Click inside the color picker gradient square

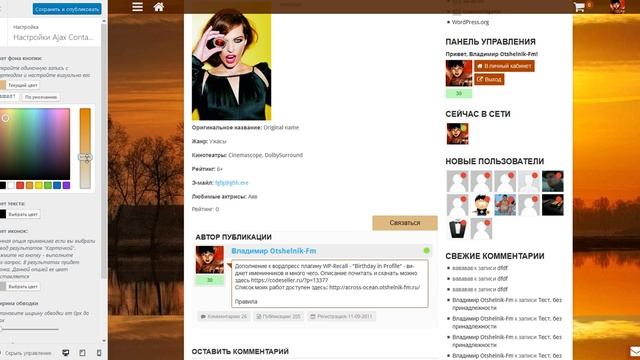35,144
